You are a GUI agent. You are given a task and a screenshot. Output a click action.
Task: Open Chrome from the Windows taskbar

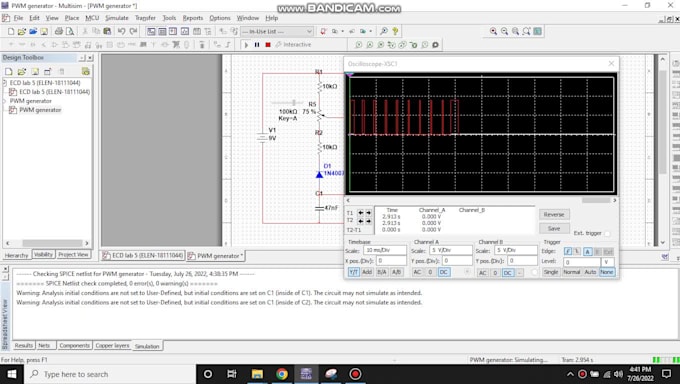tap(281, 374)
